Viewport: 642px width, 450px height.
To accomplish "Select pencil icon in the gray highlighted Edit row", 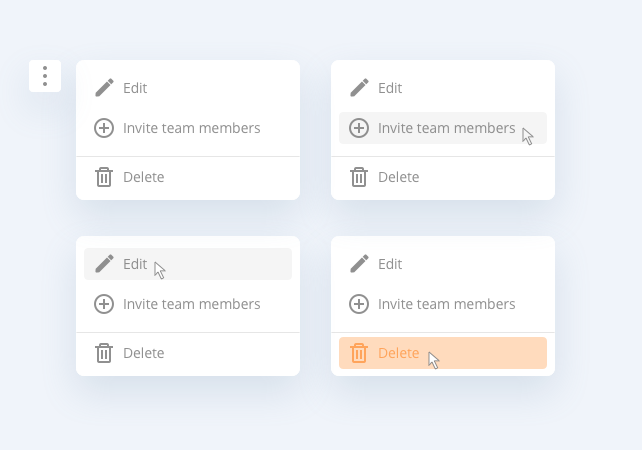I will (104, 264).
